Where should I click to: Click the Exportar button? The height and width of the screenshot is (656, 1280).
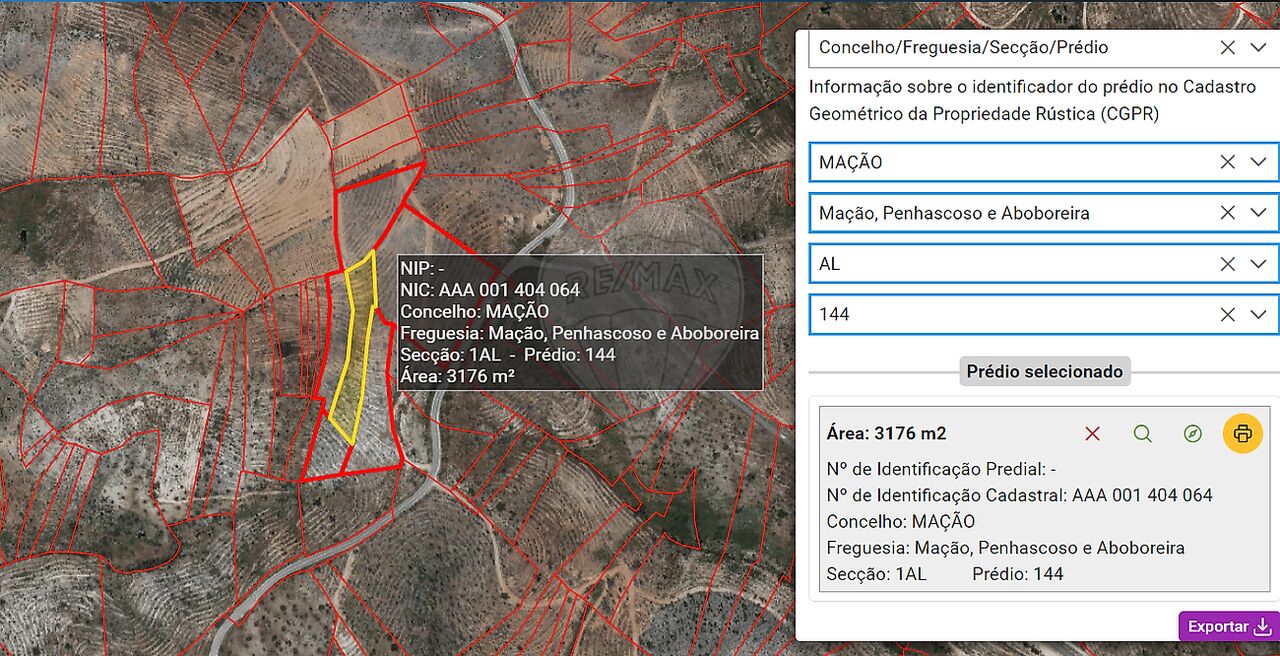[1228, 627]
